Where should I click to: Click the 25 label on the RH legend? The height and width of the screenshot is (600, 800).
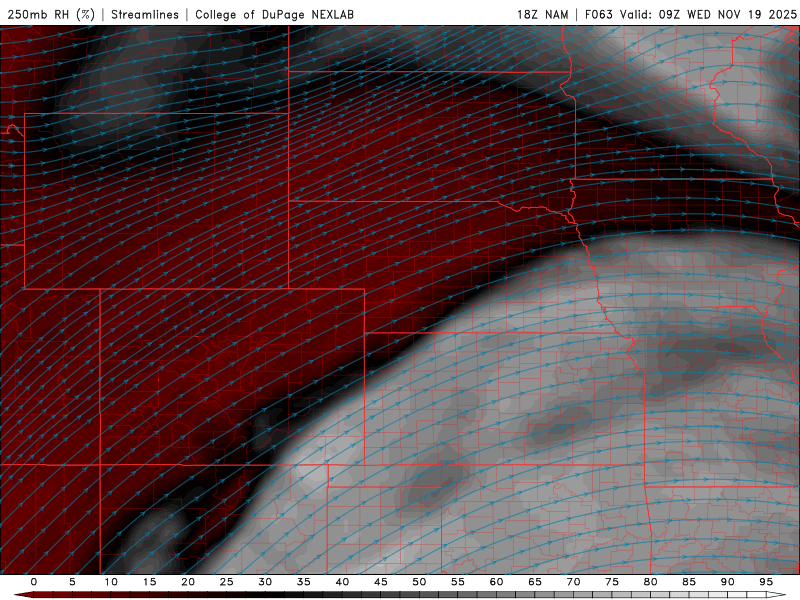(x=227, y=582)
